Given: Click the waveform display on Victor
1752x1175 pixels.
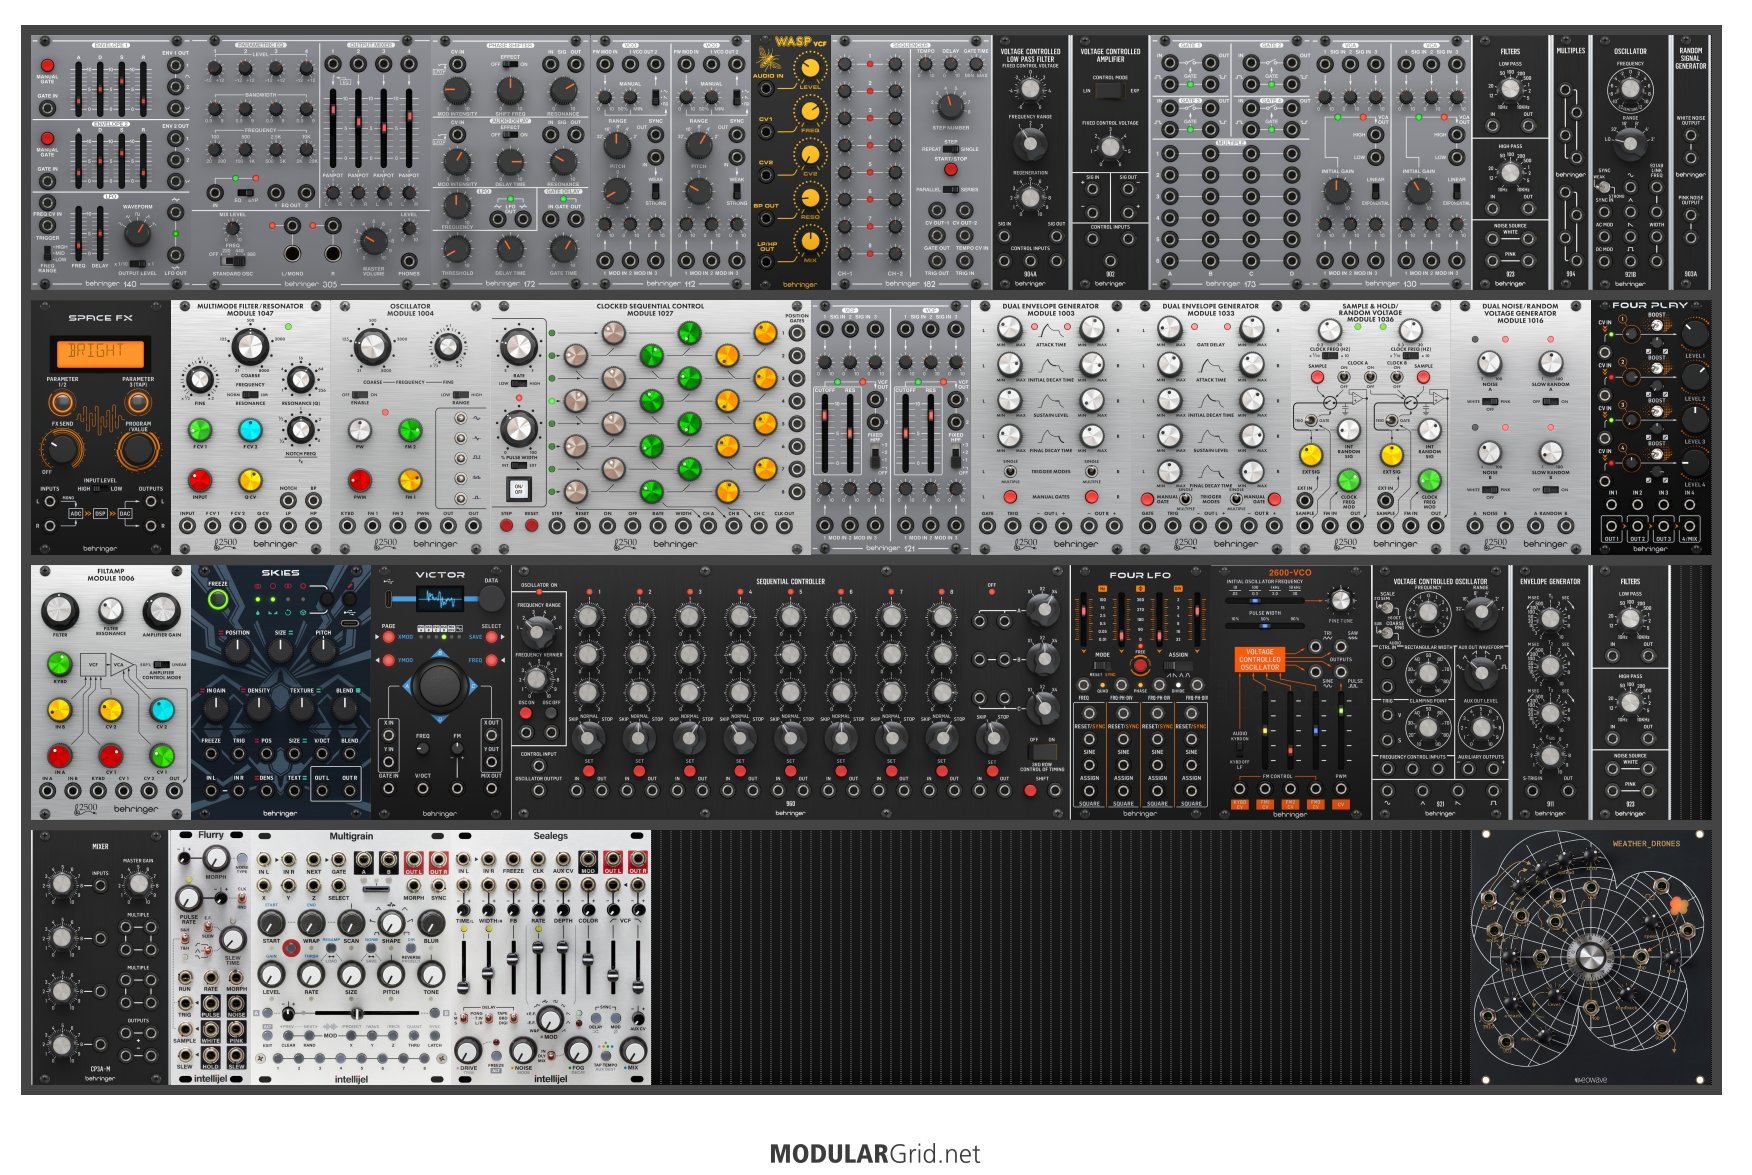Looking at the screenshot, I should pos(440,599).
